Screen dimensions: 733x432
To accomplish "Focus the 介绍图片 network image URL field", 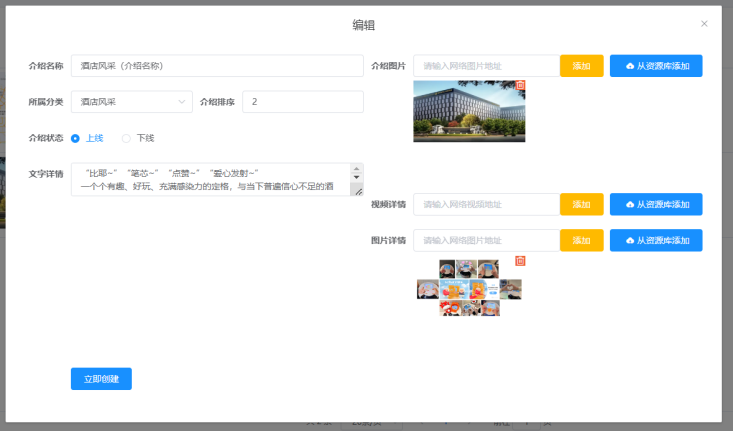I will tap(486, 66).
